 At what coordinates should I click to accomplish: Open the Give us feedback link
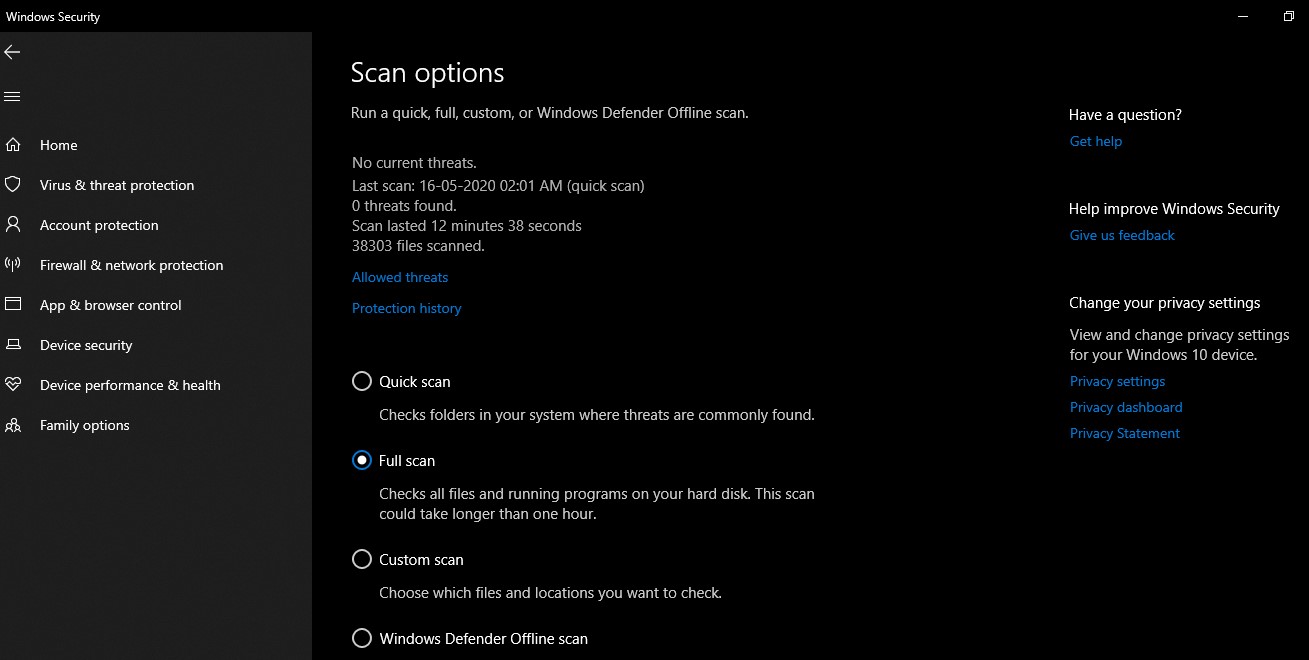(1122, 235)
